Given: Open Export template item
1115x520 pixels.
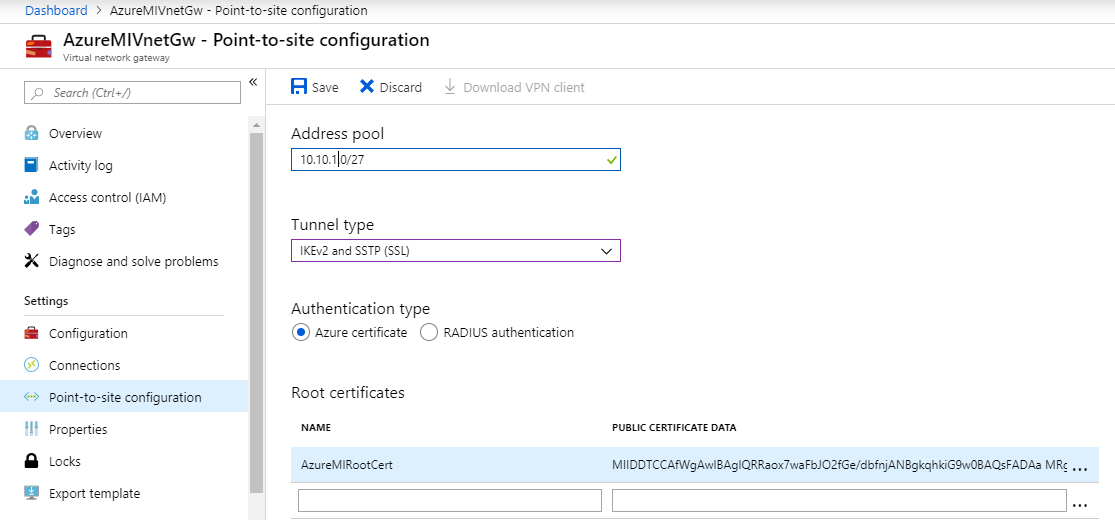Looking at the screenshot, I should [95, 493].
